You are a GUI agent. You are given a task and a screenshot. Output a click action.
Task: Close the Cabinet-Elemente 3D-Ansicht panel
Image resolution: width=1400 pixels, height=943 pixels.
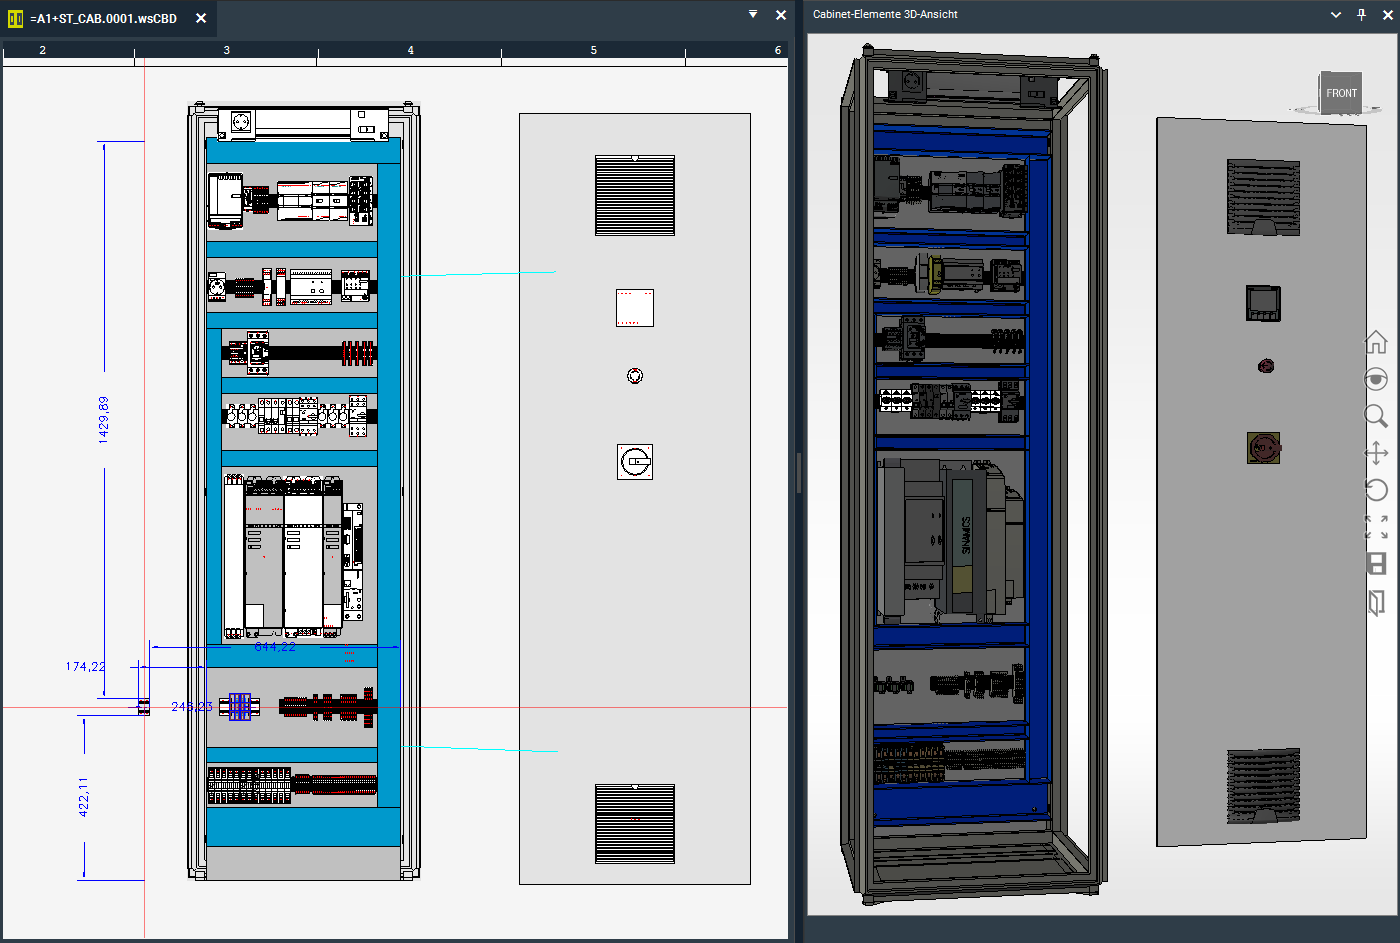tap(1387, 15)
